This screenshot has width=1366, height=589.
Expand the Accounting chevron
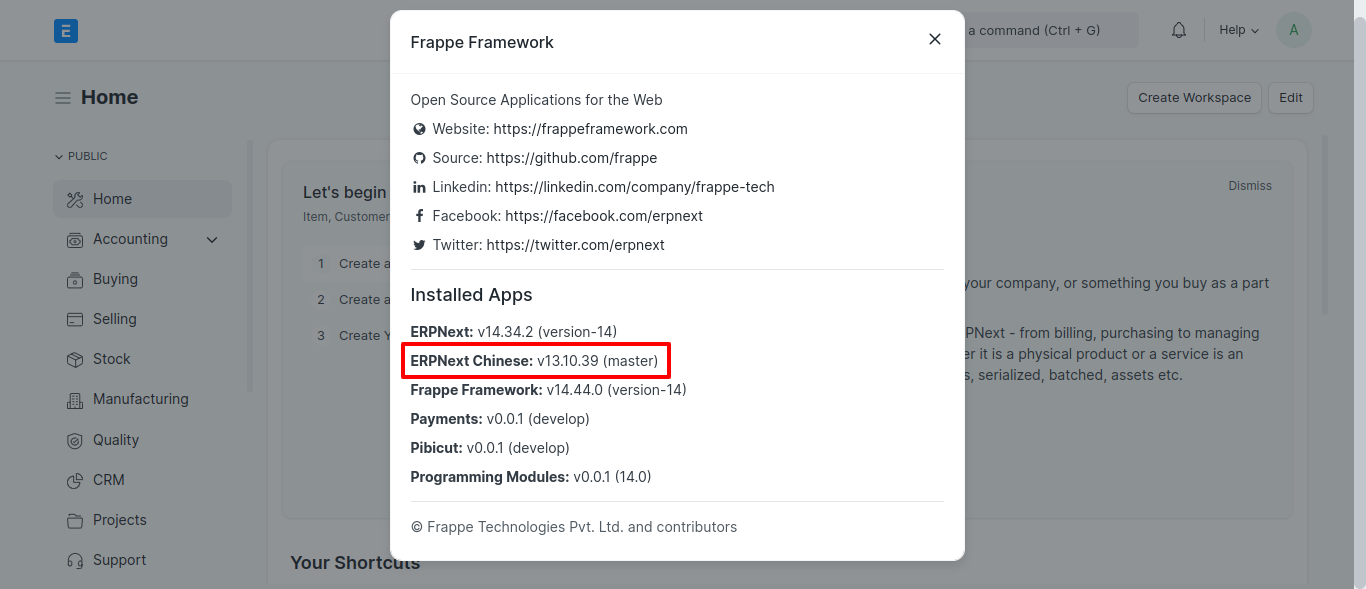pyautogui.click(x=212, y=240)
